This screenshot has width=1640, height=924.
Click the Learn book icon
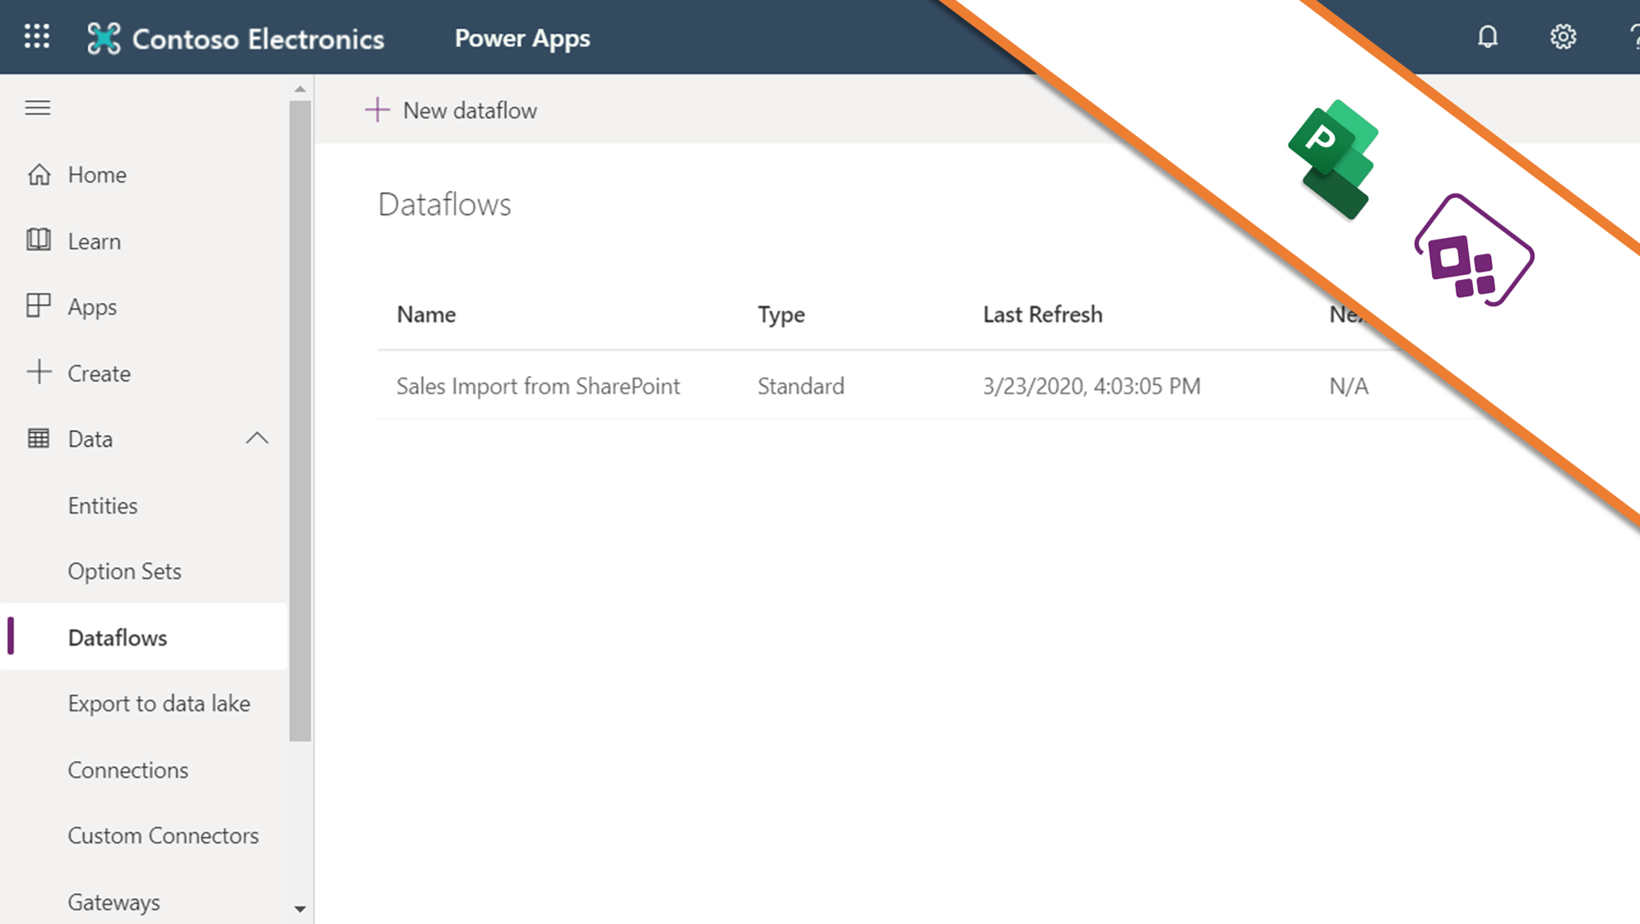click(x=39, y=240)
